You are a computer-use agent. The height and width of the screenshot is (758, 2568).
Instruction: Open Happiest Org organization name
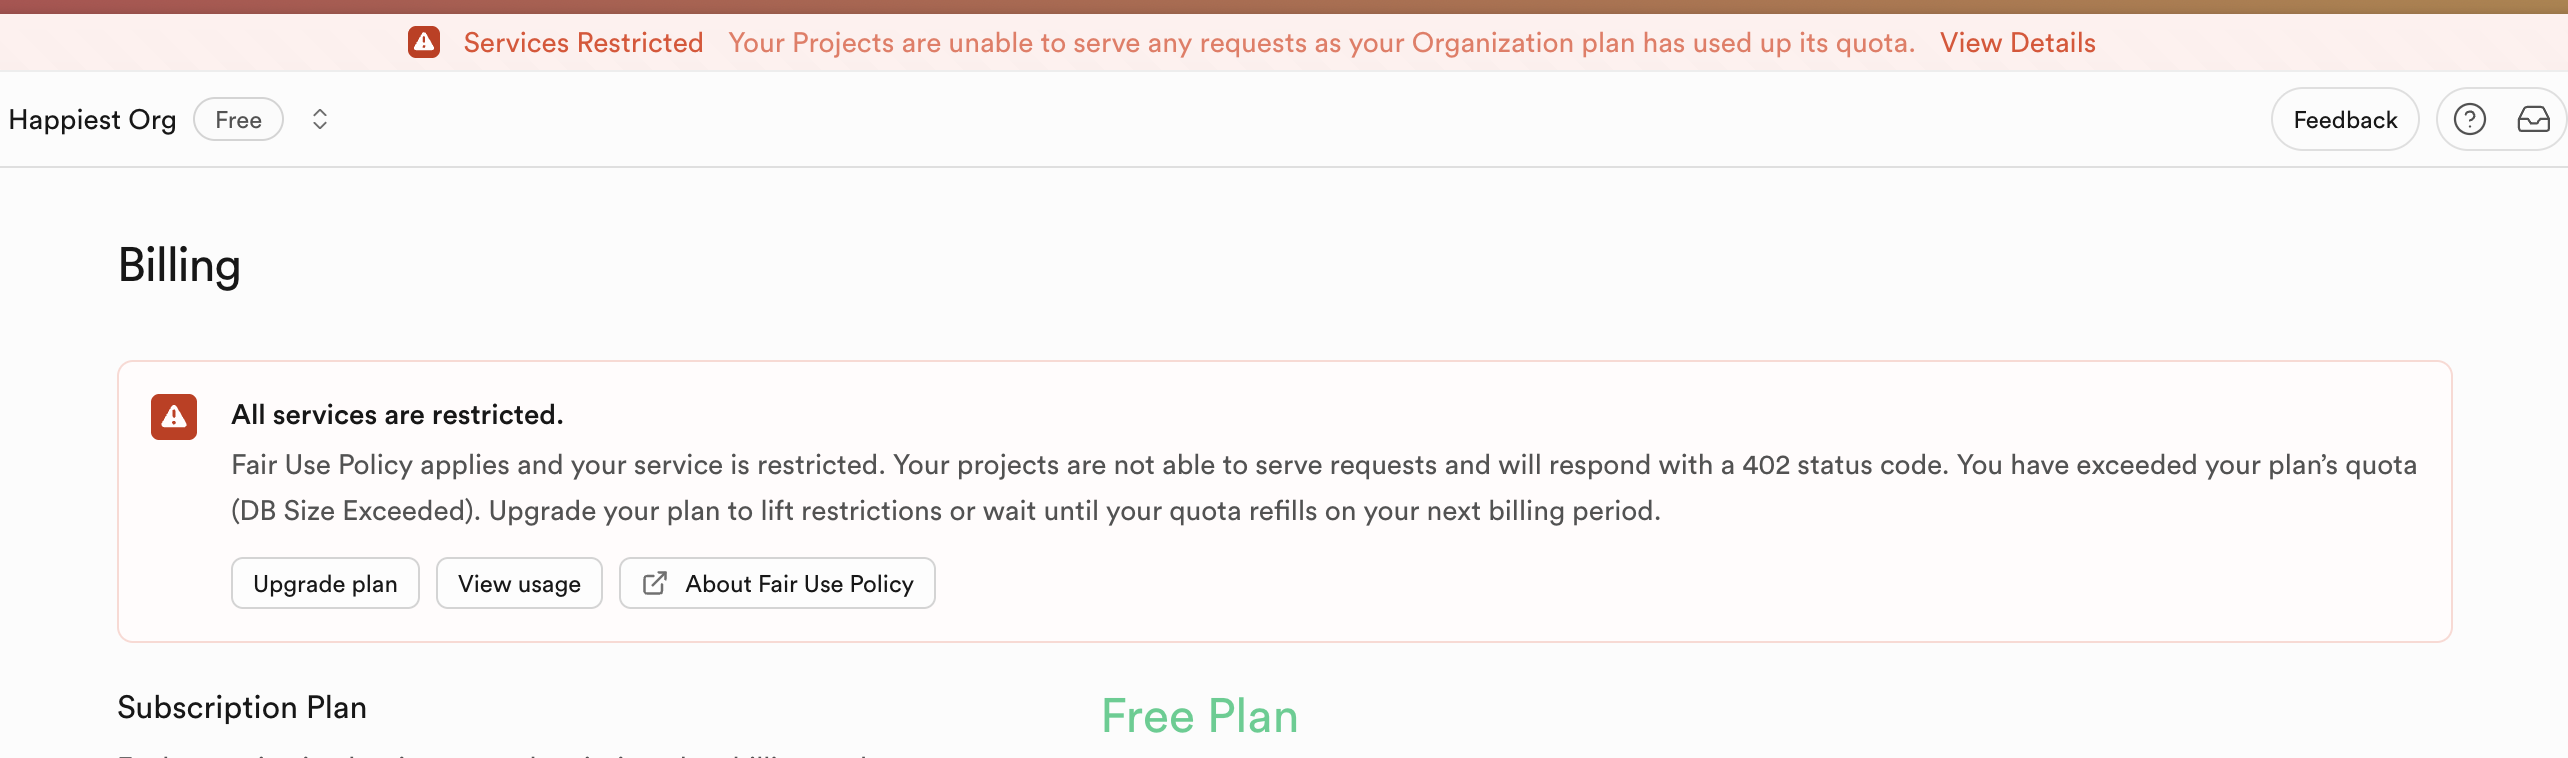(x=92, y=120)
